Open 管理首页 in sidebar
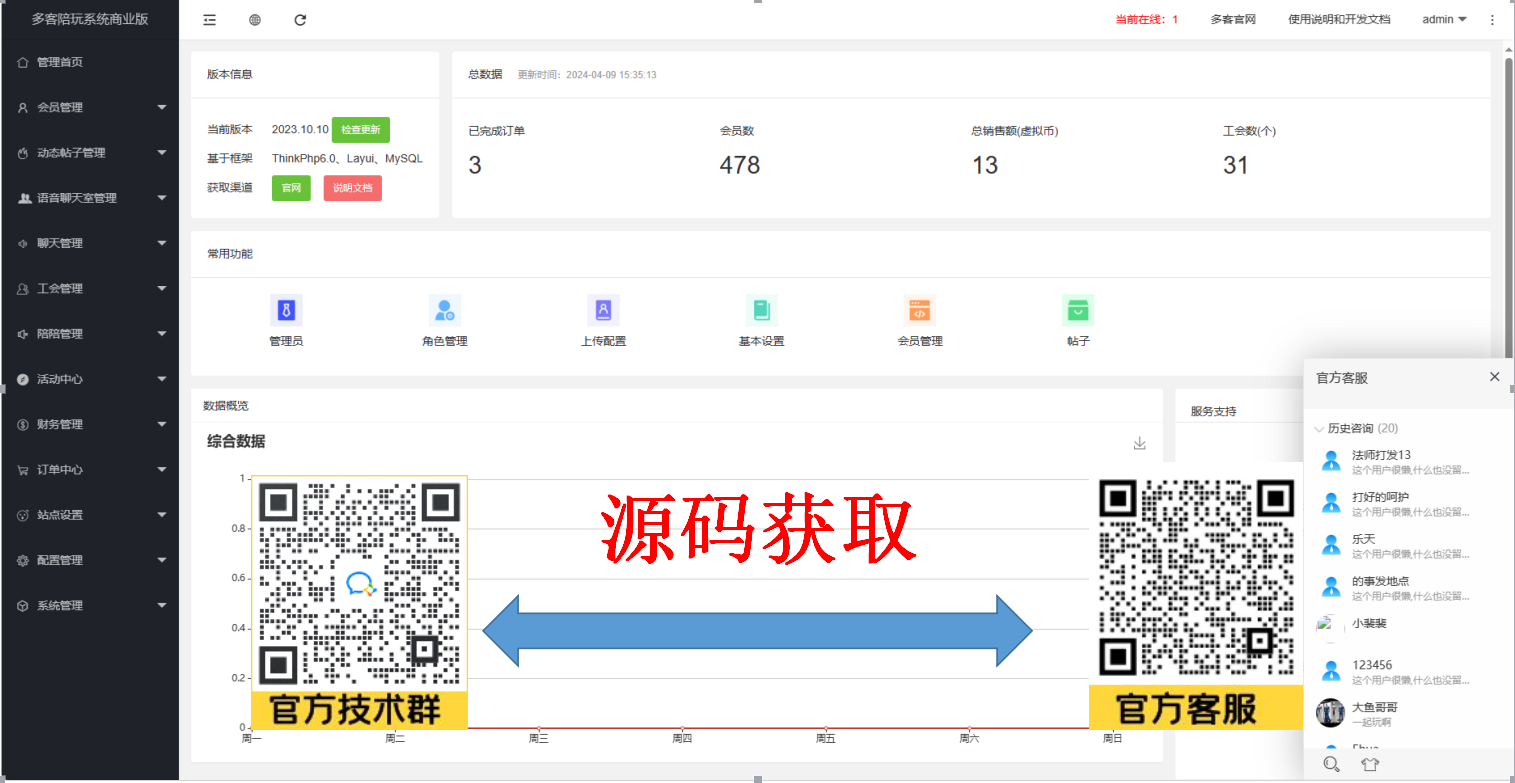 point(90,62)
